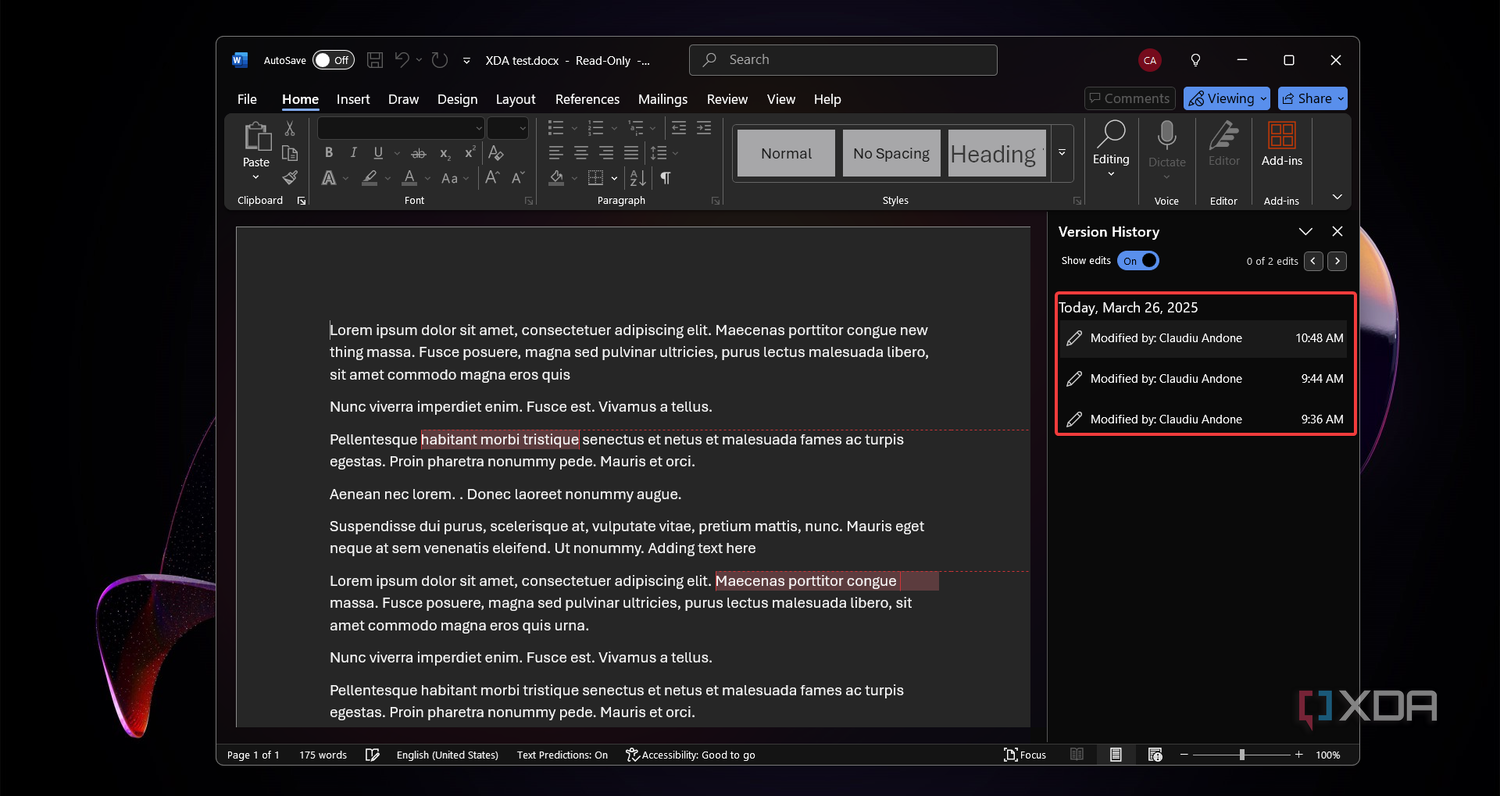Open the Paste options arrow
The height and width of the screenshot is (796, 1500).
coord(256,178)
